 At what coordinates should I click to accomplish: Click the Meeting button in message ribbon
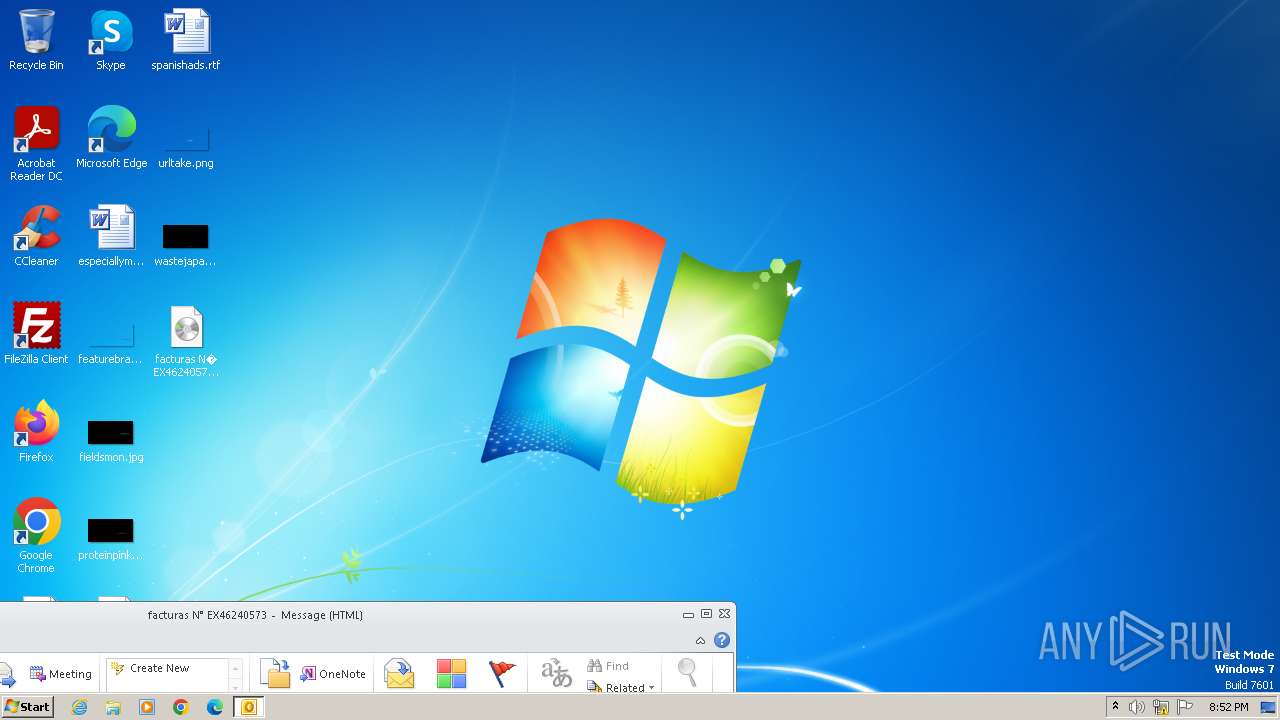coord(61,674)
